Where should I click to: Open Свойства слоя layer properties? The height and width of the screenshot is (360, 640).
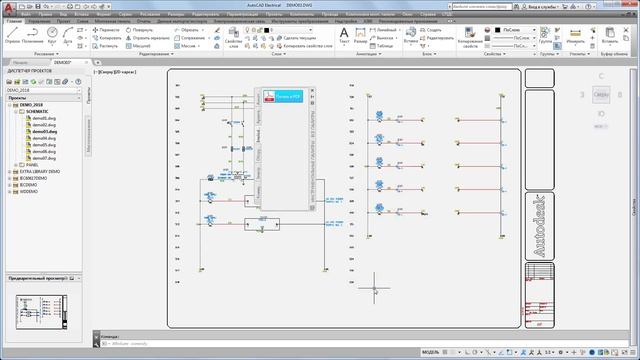[x=233, y=38]
